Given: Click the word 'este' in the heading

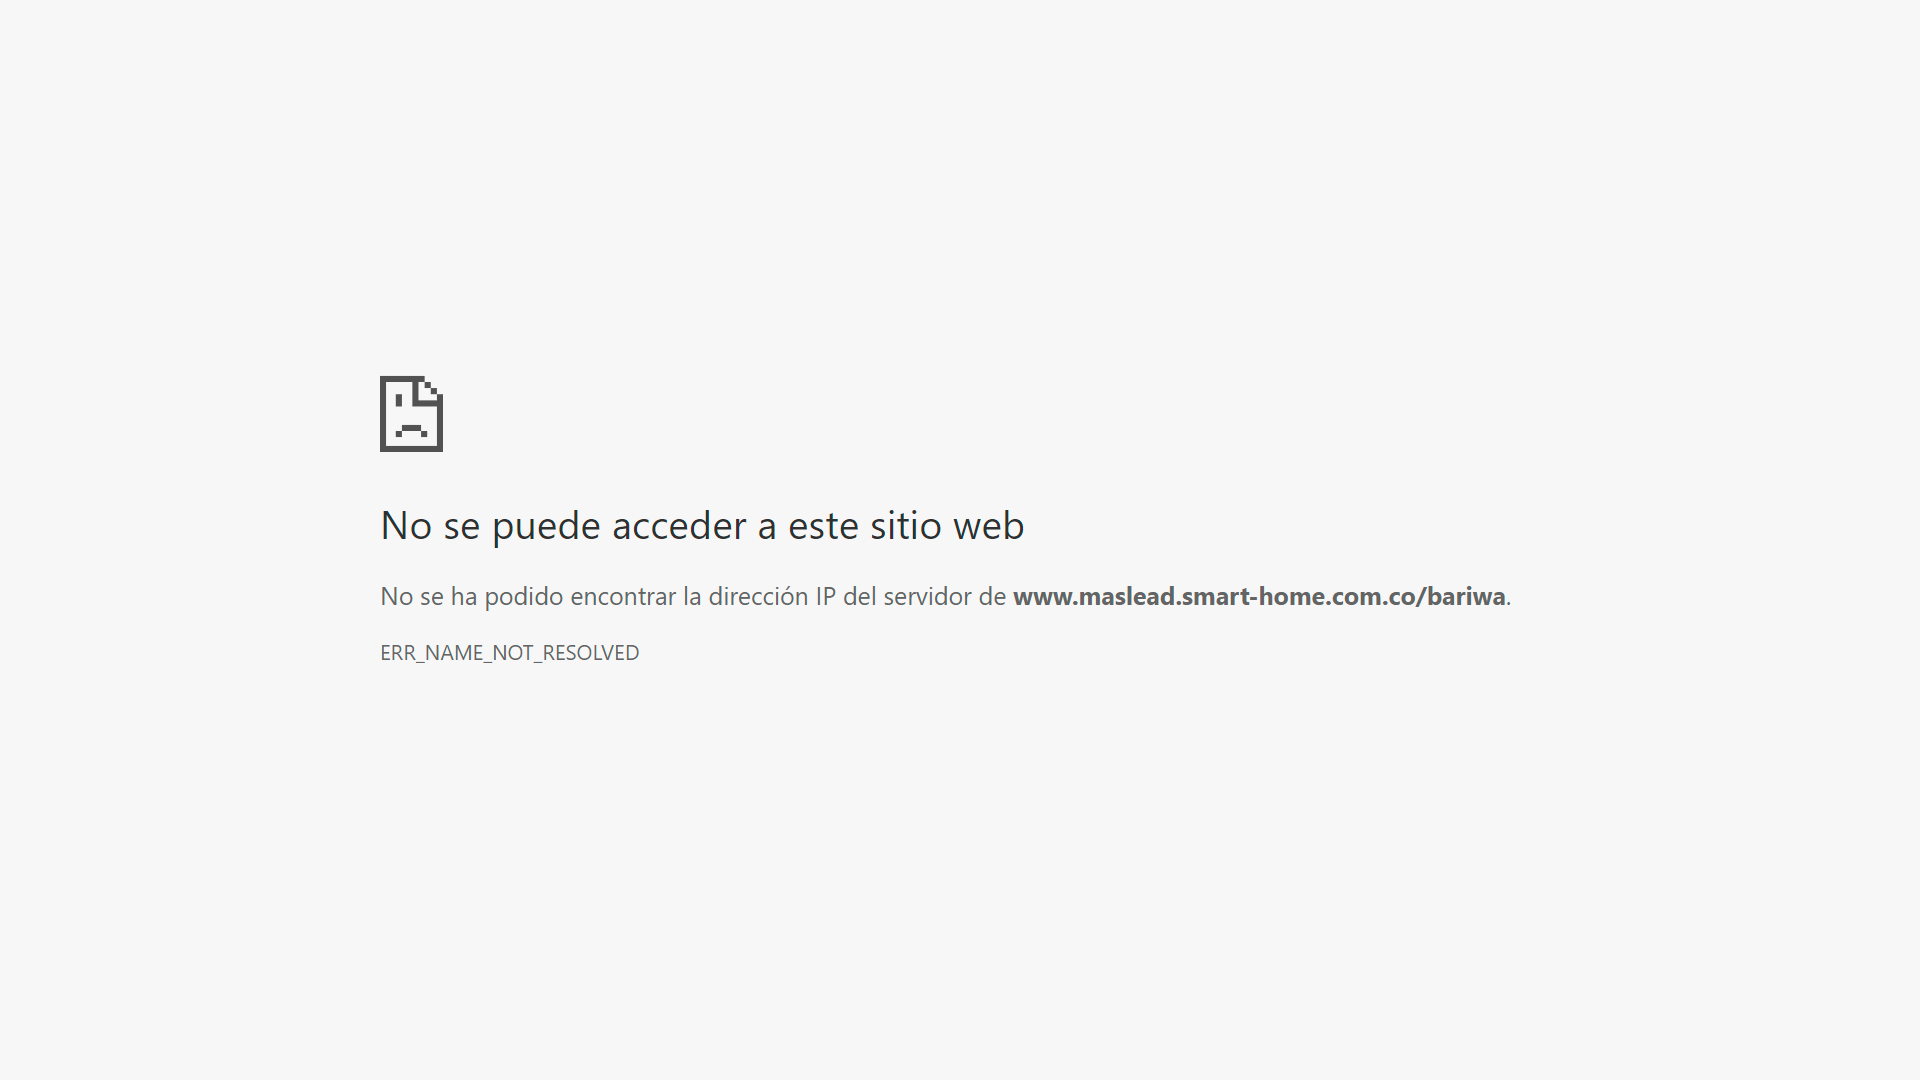Looking at the screenshot, I should (x=823, y=526).
